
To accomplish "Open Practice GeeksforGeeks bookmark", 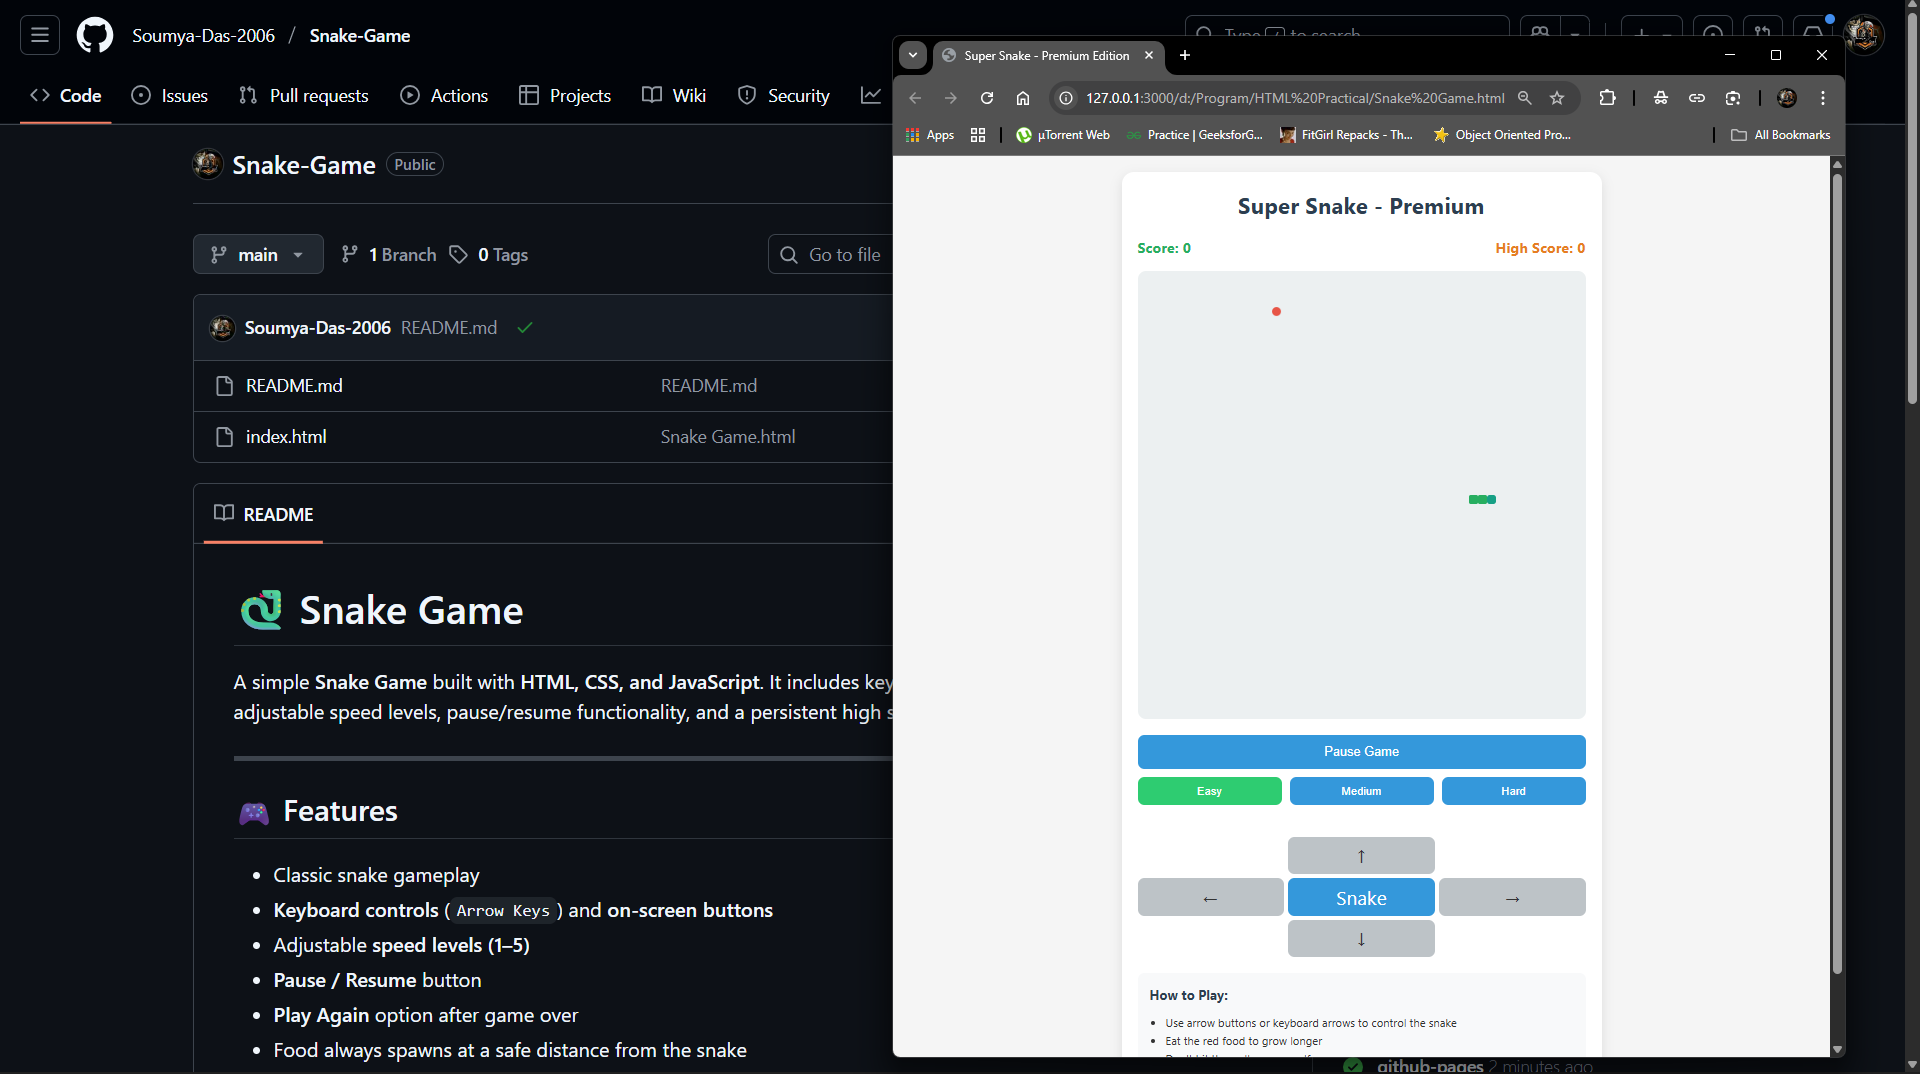I will [1194, 135].
